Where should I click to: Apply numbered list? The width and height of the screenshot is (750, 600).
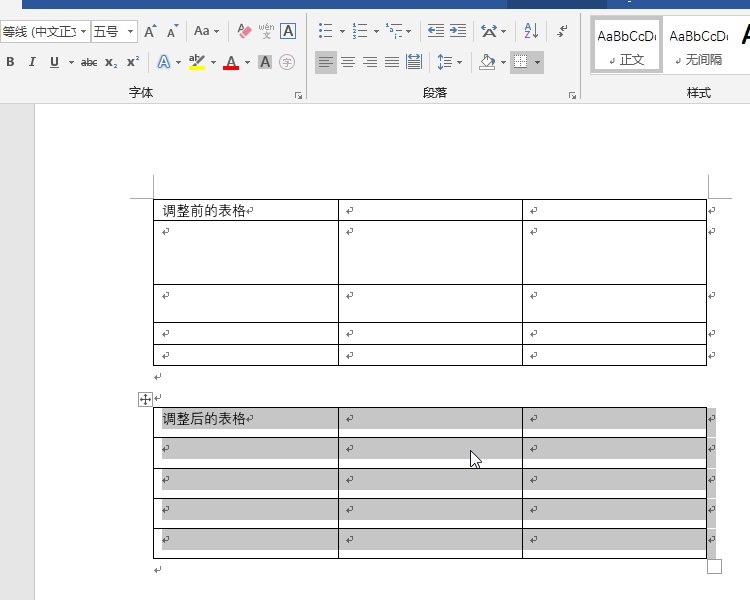pyautogui.click(x=360, y=32)
